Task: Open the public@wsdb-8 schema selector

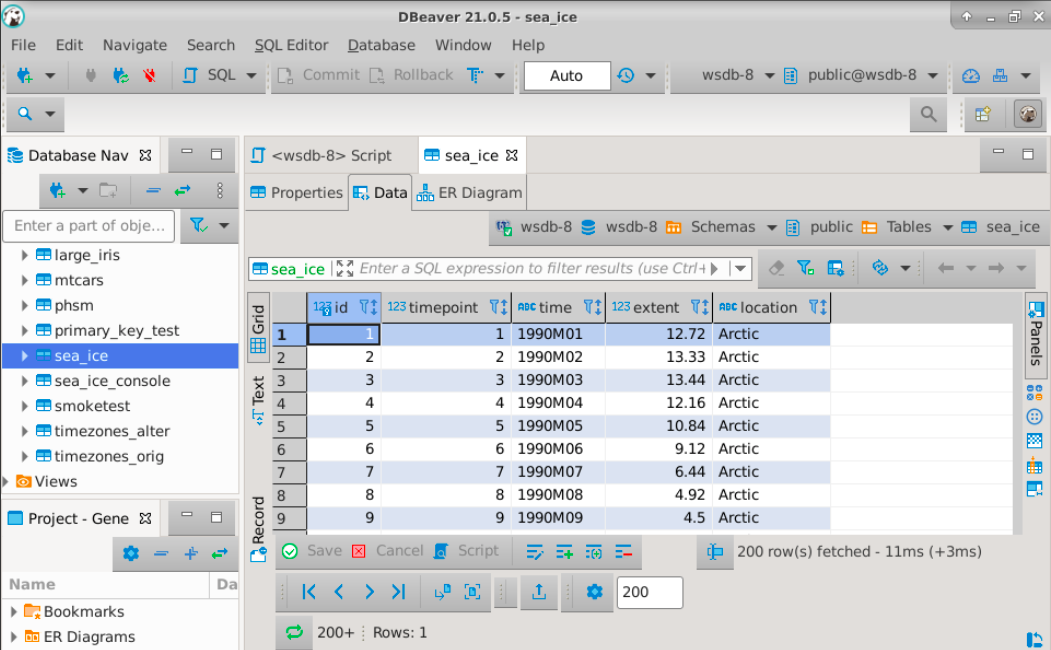Action: (x=861, y=75)
